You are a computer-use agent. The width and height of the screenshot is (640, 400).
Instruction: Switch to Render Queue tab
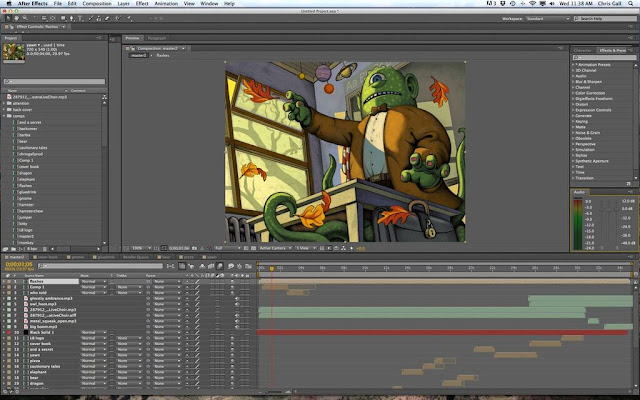point(136,257)
